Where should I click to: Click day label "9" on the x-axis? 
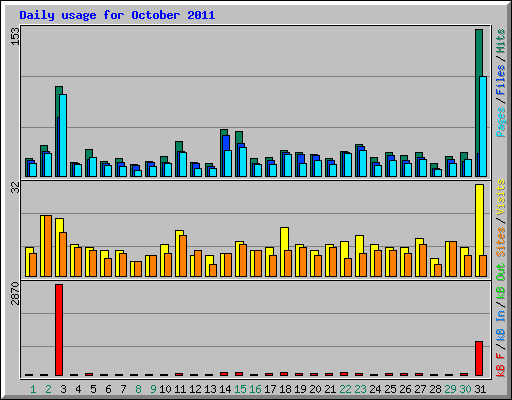click(153, 389)
